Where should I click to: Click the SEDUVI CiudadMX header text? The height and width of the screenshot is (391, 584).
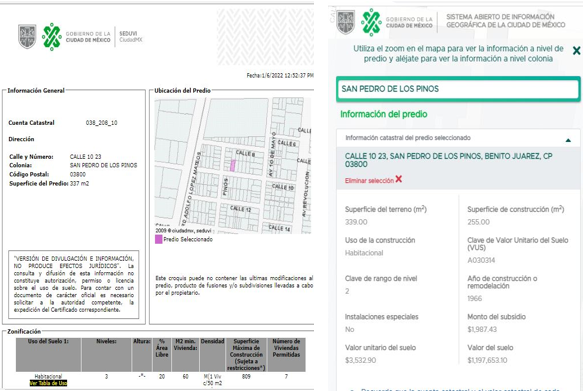pyautogui.click(x=131, y=36)
